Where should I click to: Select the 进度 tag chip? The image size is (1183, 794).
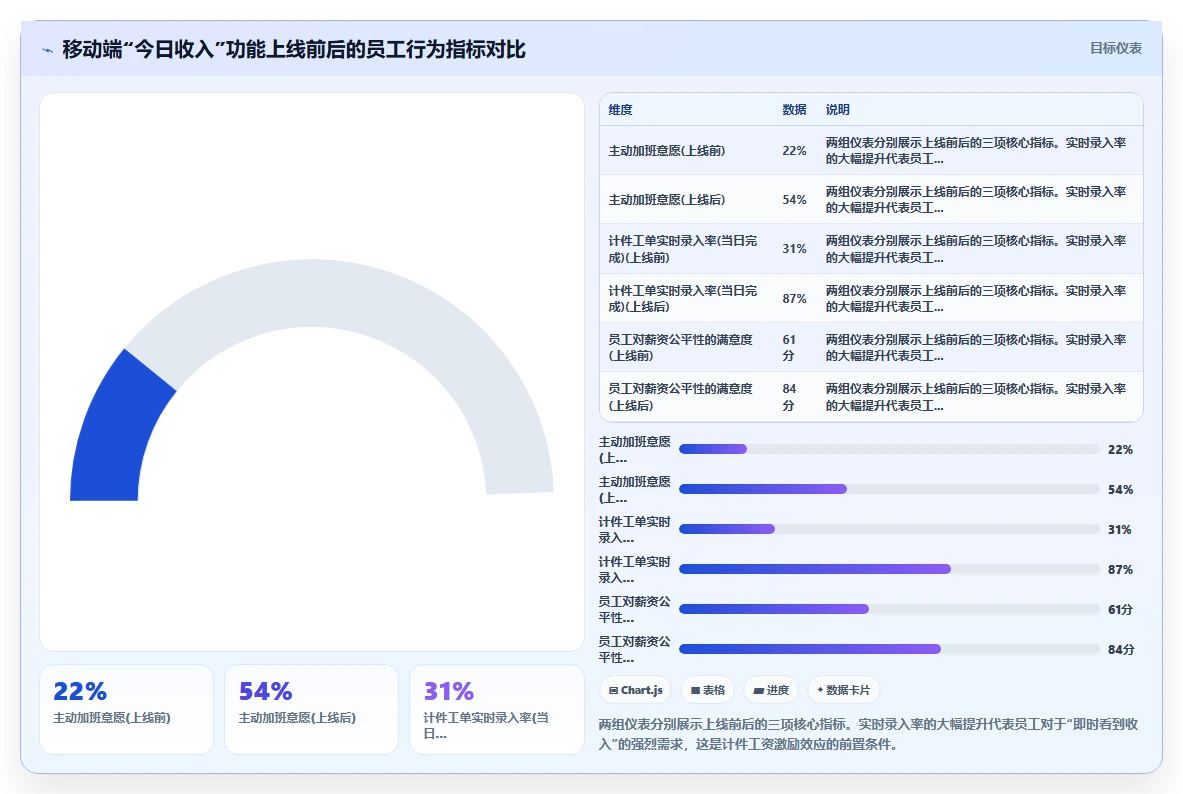[771, 690]
